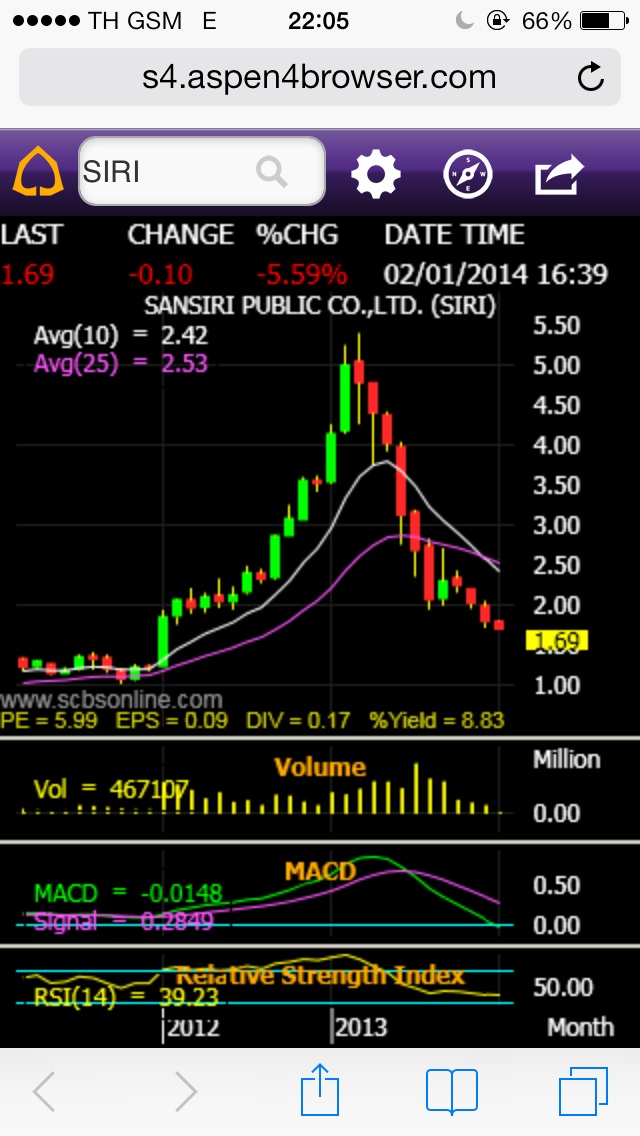640x1136 pixels.
Task: Tap the 2012 time axis marker
Action: [192, 1027]
